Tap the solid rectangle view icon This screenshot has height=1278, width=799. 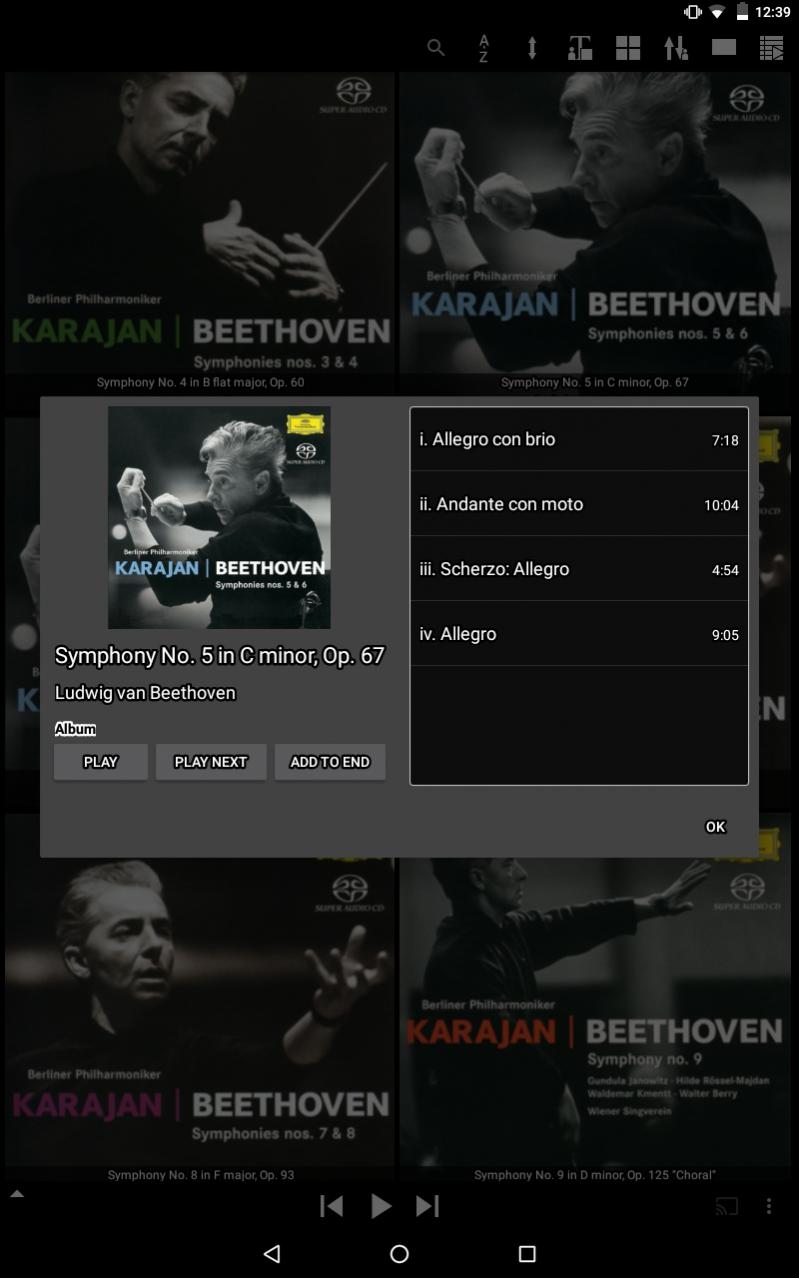[724, 47]
